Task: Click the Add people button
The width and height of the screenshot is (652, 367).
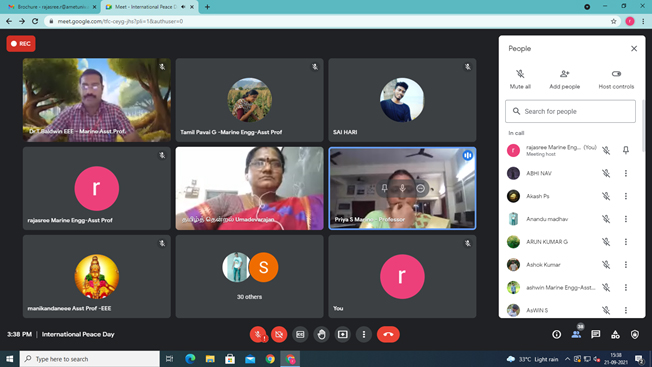Action: [564, 79]
